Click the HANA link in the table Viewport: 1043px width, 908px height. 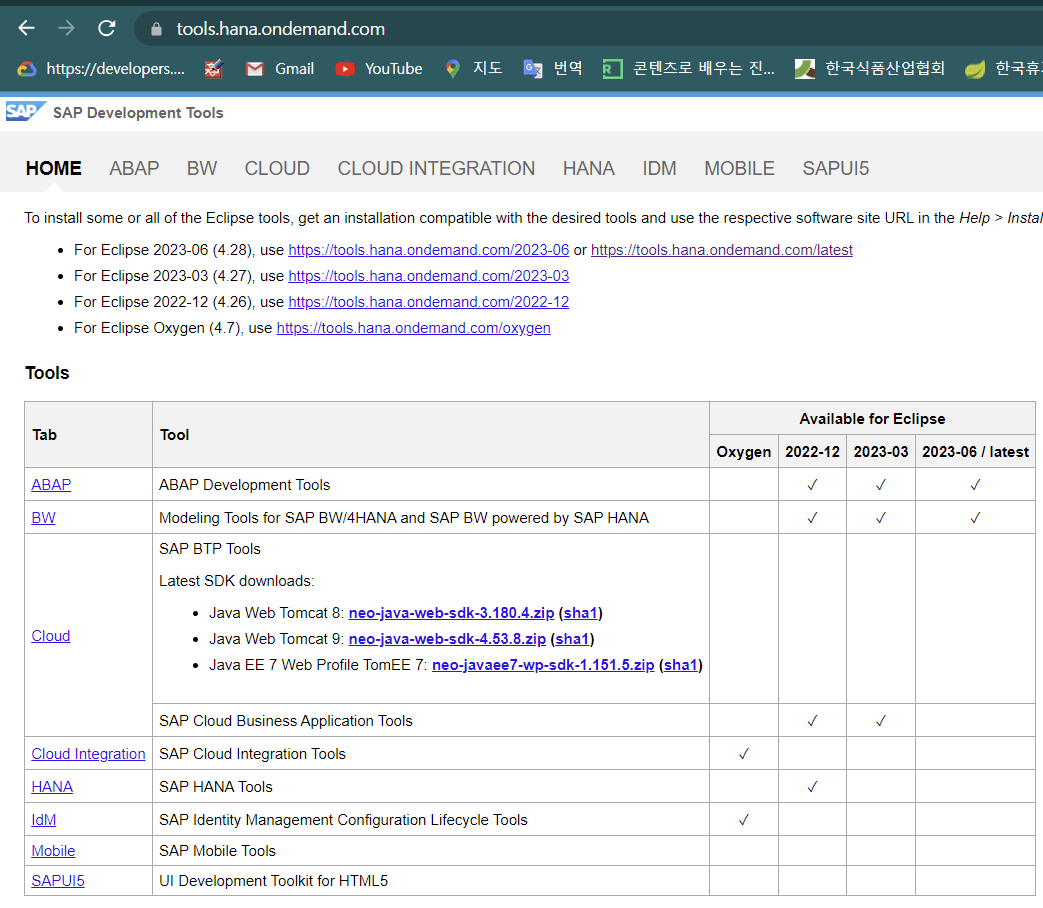[52, 787]
